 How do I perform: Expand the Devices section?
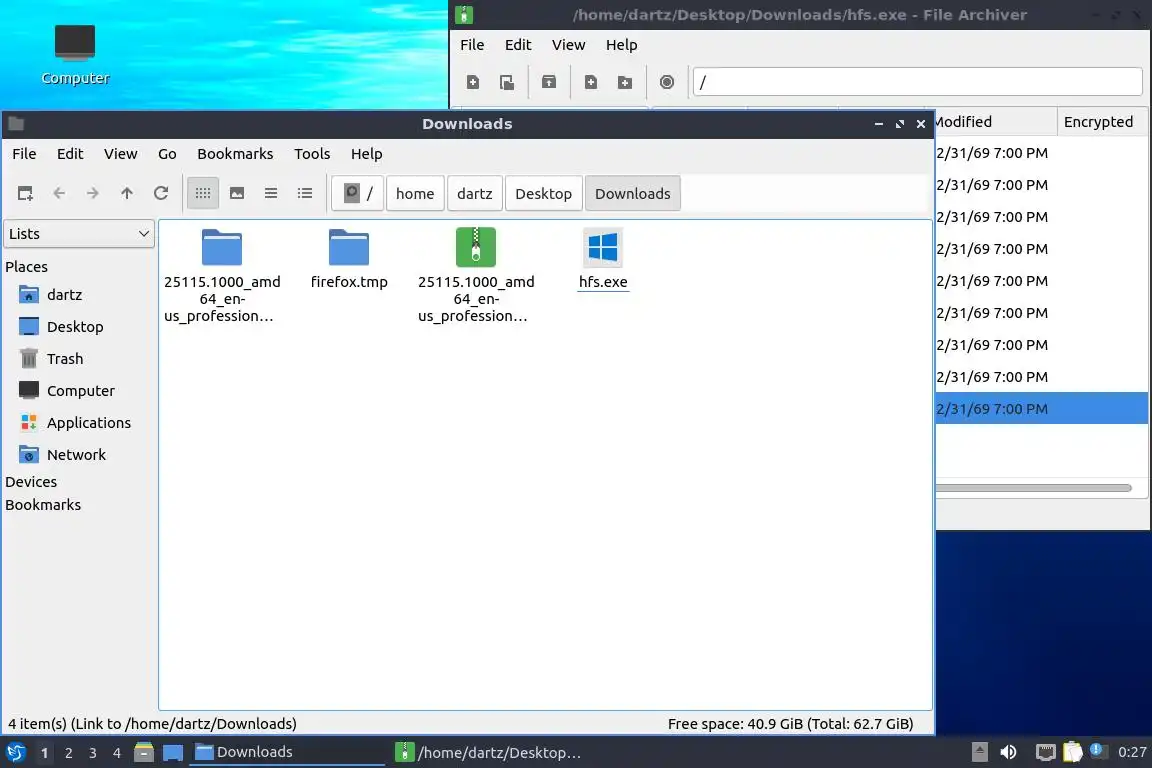pos(31,482)
